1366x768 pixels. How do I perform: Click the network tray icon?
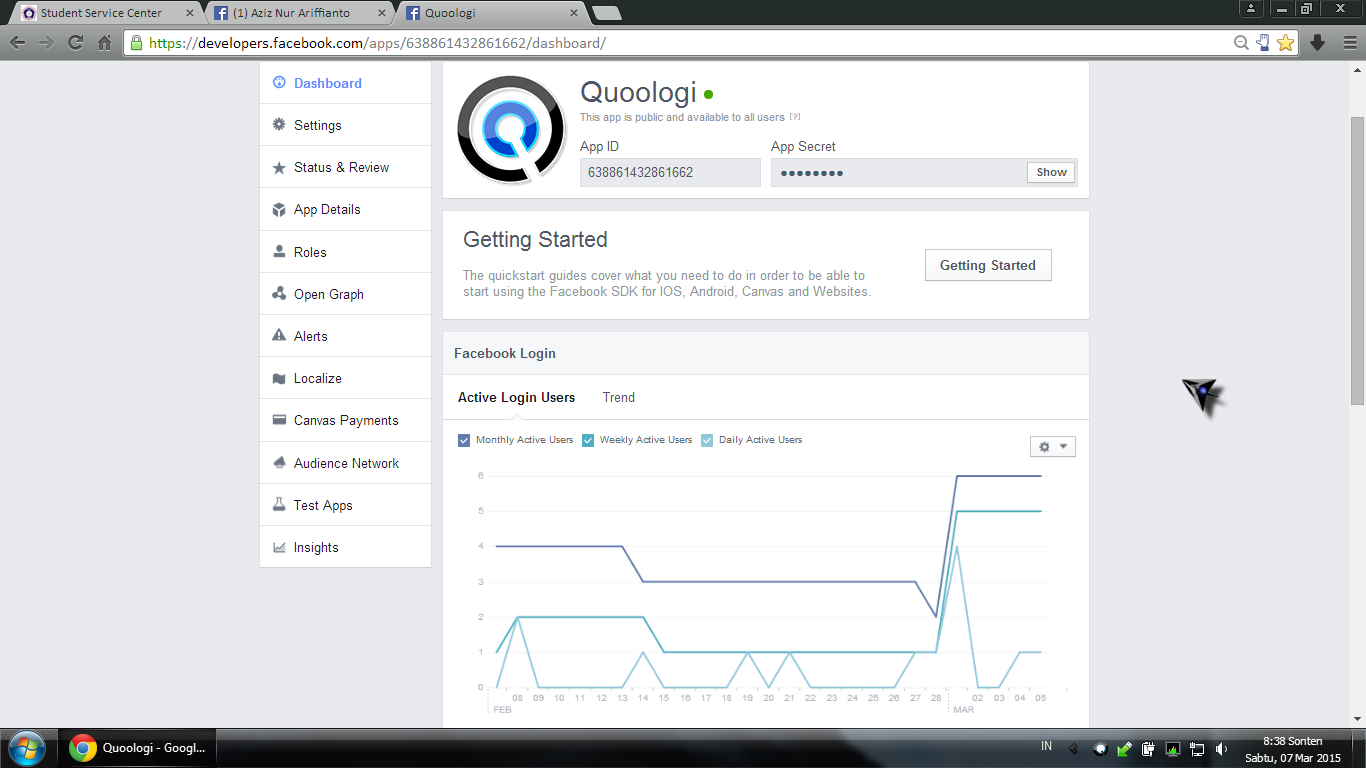(x=1196, y=748)
